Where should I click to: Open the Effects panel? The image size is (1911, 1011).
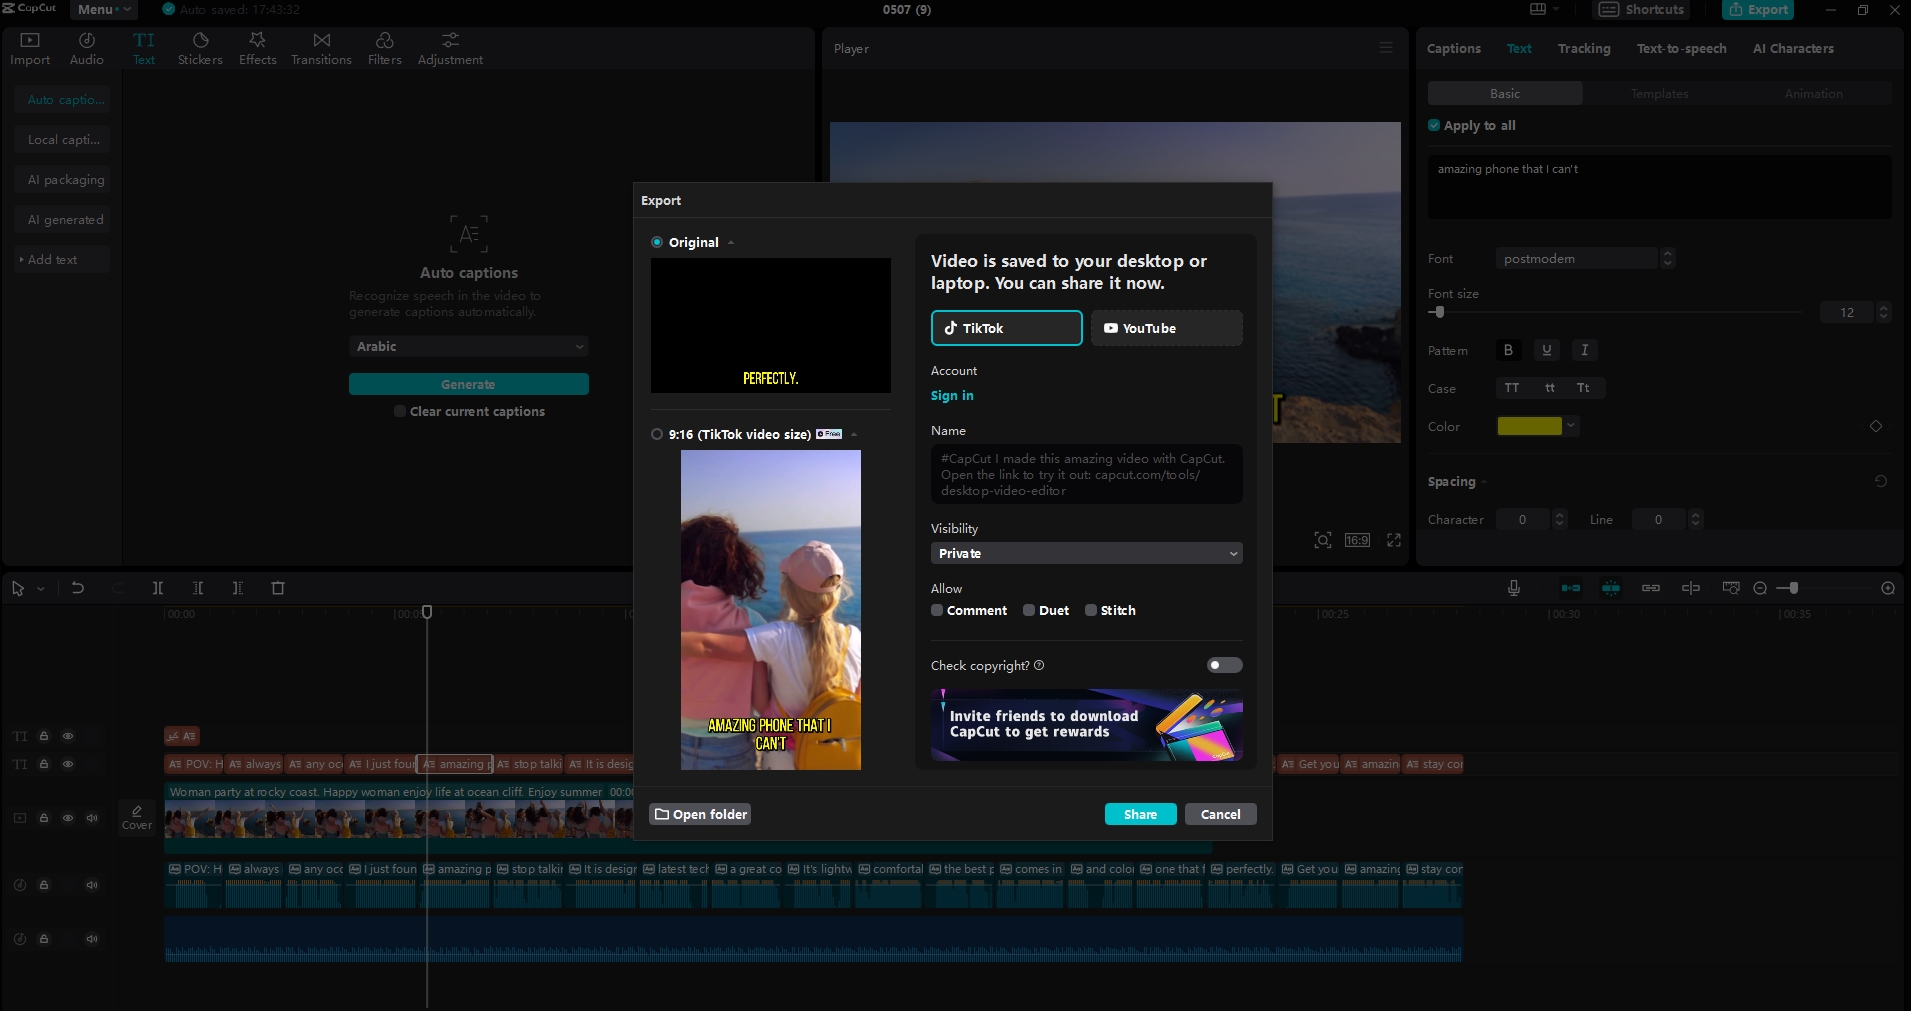(257, 47)
